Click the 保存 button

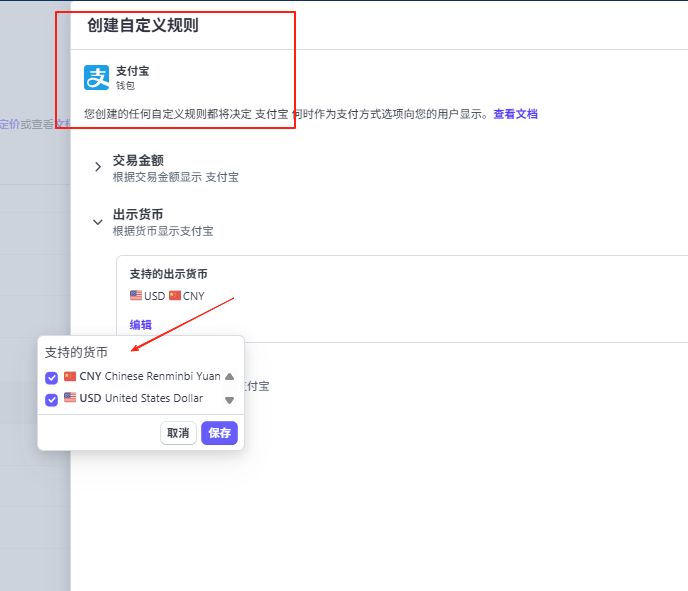click(219, 433)
